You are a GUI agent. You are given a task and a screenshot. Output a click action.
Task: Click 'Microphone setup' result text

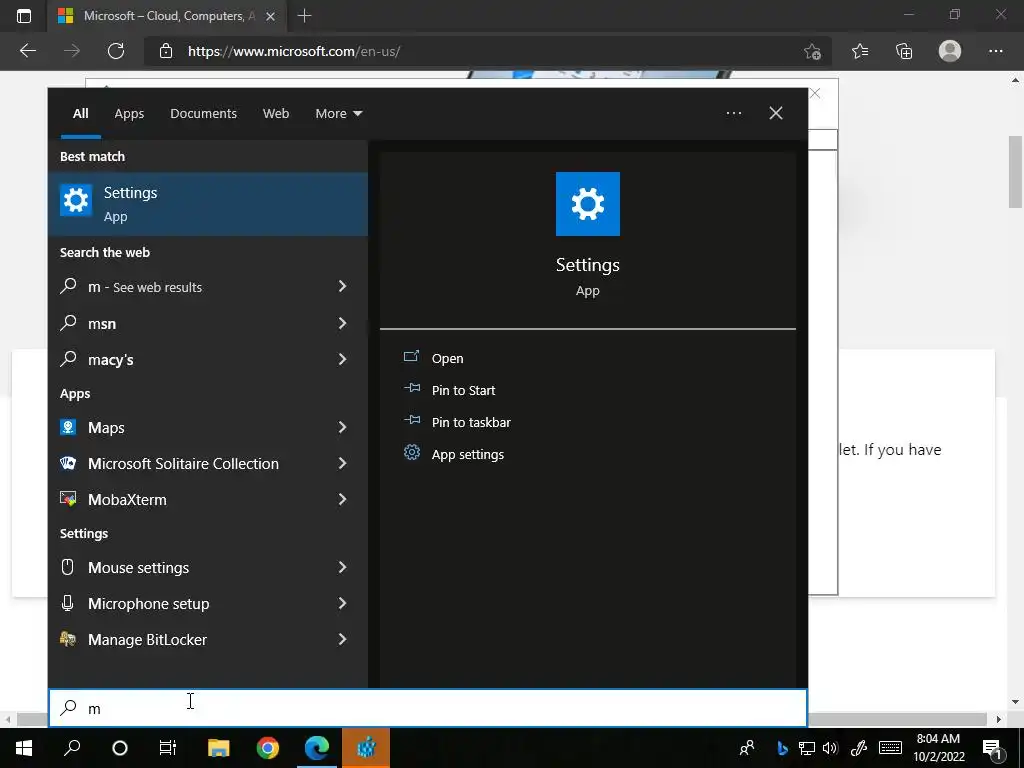[148, 603]
